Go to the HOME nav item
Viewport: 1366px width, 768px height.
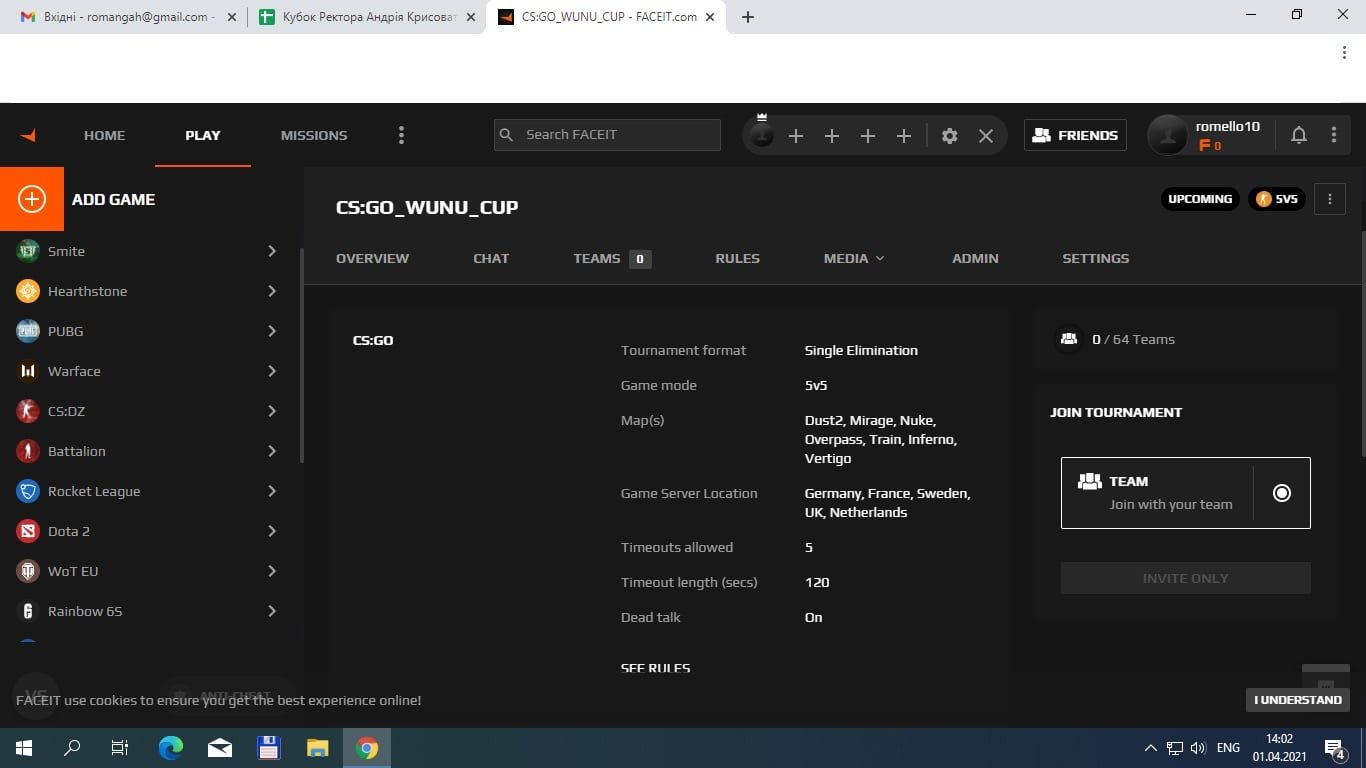(104, 135)
